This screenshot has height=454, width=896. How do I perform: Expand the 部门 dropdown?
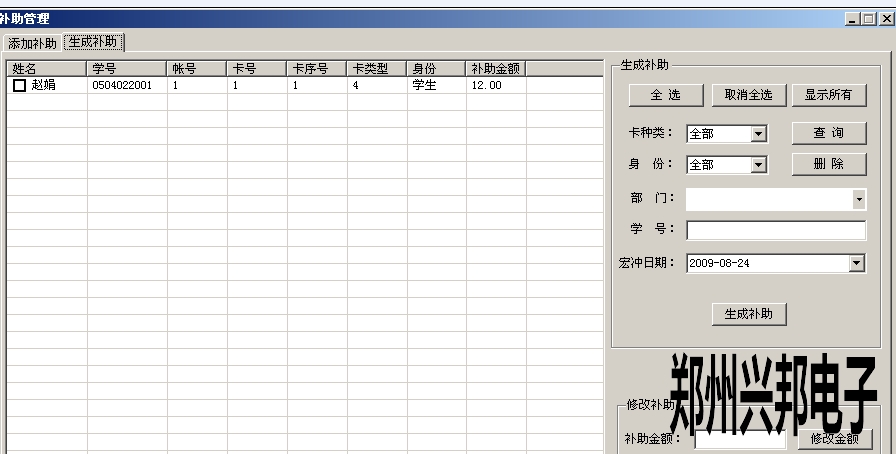point(859,200)
